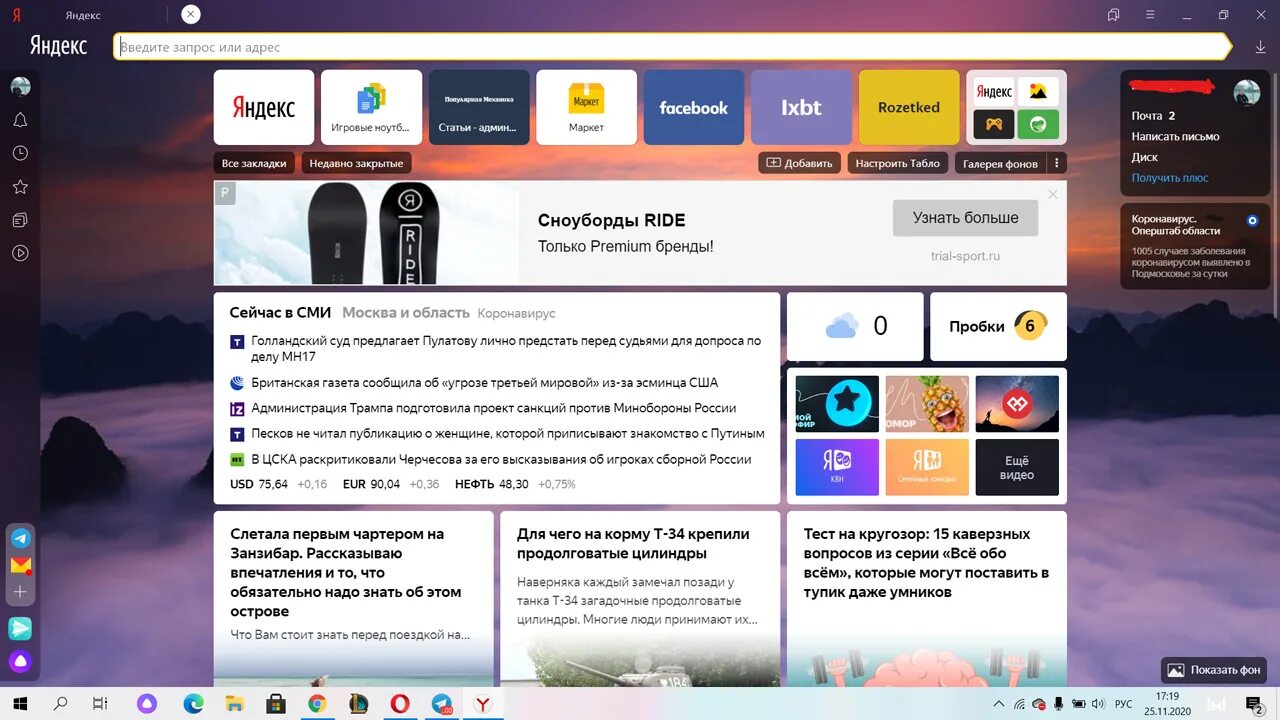Open three-dot menu beside Галерея фонов

coord(1057,163)
